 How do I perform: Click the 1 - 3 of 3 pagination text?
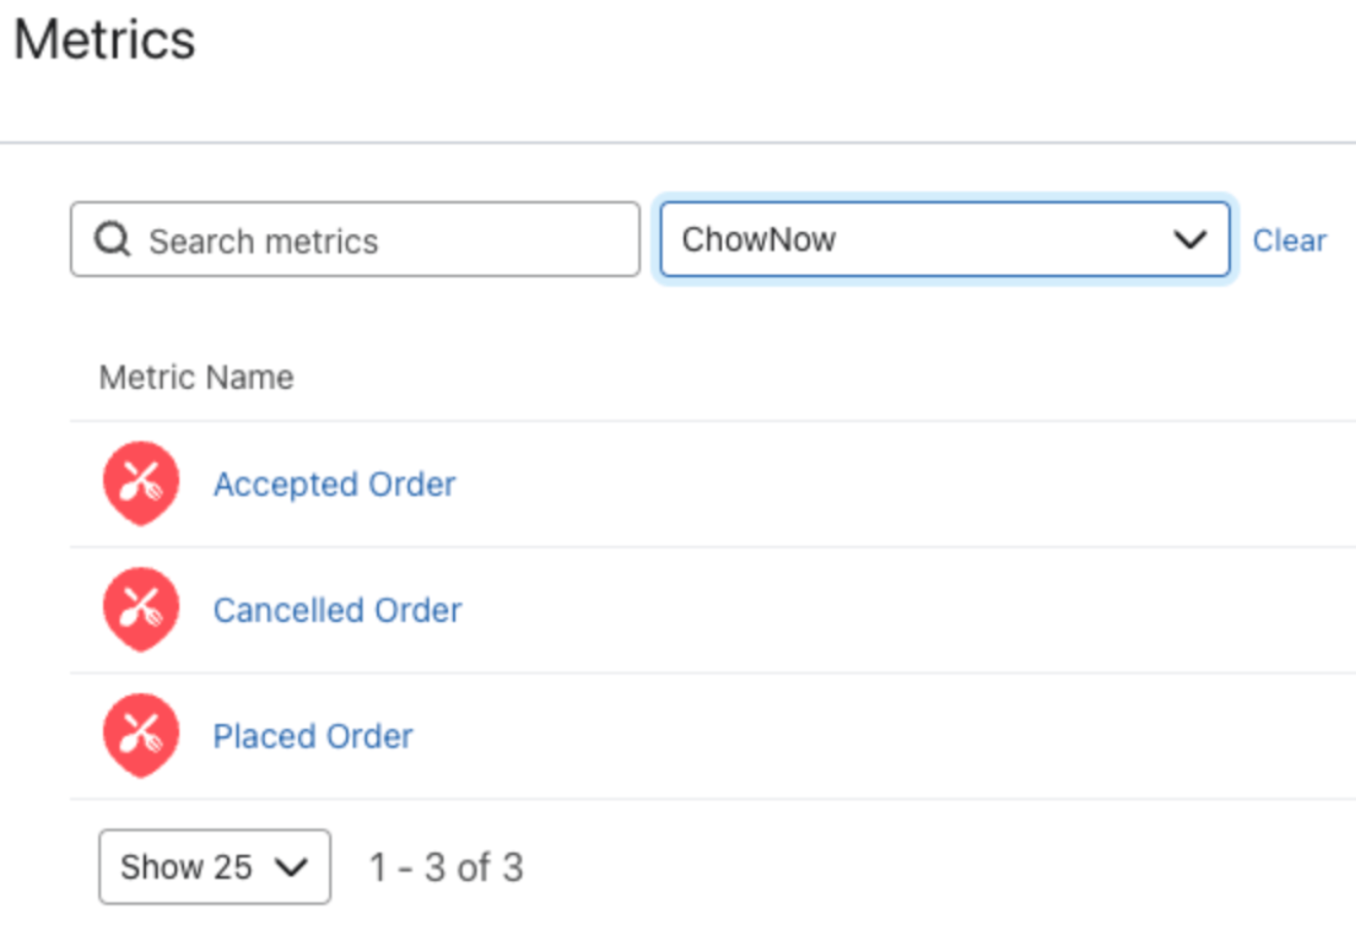click(446, 867)
